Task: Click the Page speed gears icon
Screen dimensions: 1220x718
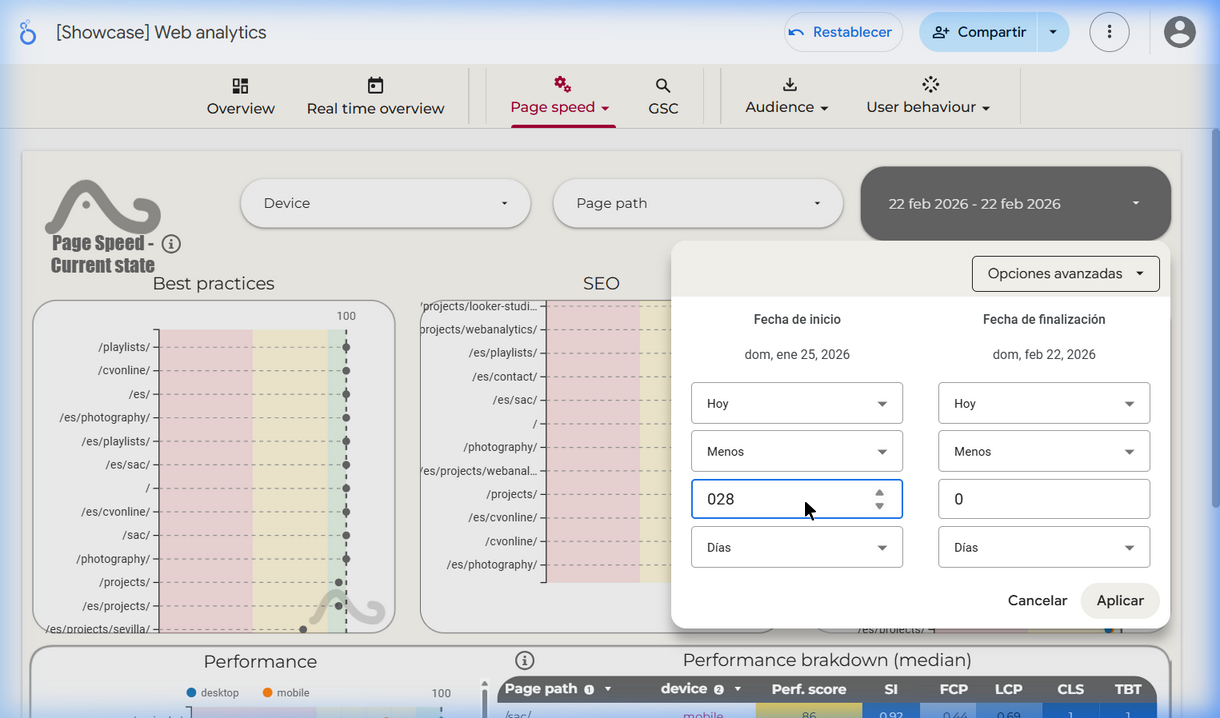Action: tap(562, 84)
